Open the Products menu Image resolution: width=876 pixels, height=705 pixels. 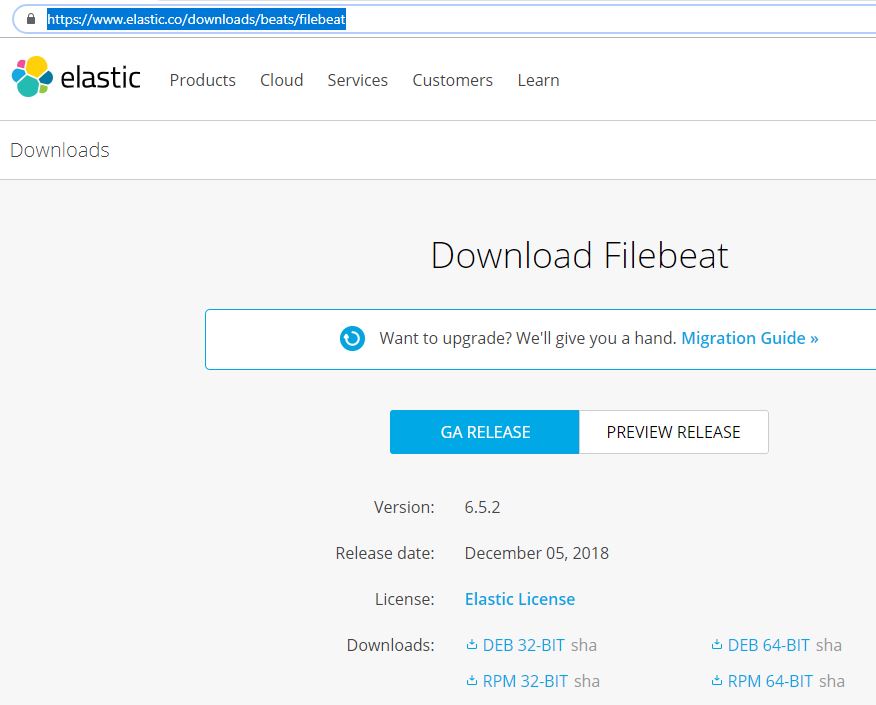[203, 80]
